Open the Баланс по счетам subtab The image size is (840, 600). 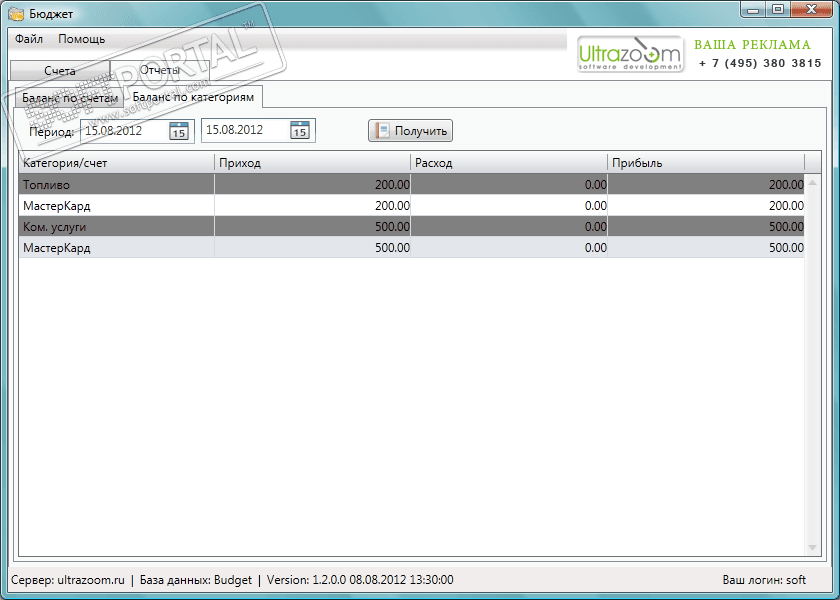pyautogui.click(x=70, y=98)
